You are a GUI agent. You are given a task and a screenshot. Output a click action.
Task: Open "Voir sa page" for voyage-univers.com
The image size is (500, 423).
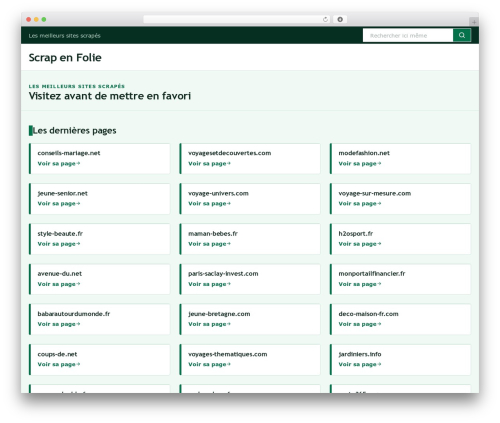point(209,203)
